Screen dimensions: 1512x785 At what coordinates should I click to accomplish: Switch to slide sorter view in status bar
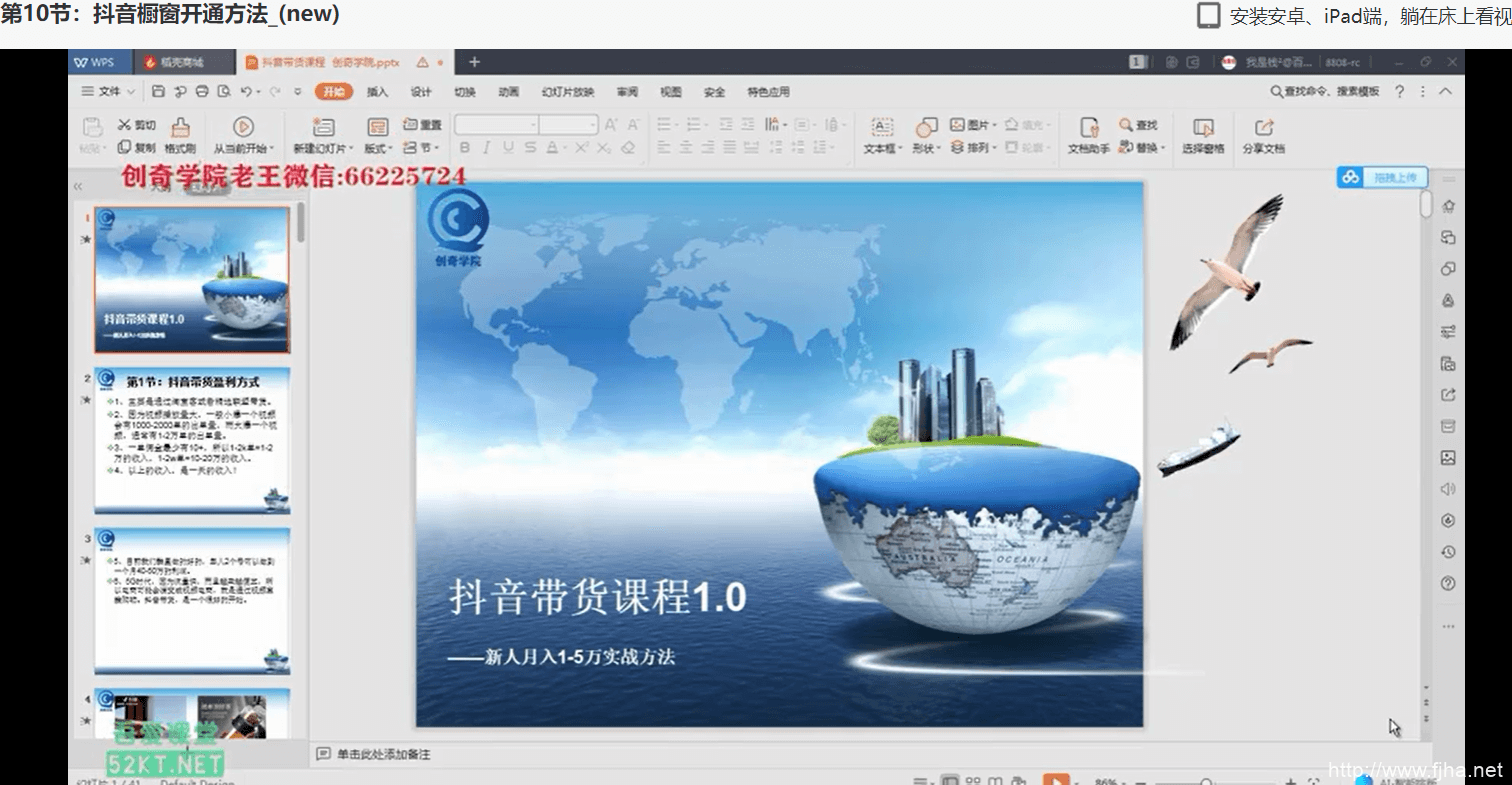click(x=972, y=780)
